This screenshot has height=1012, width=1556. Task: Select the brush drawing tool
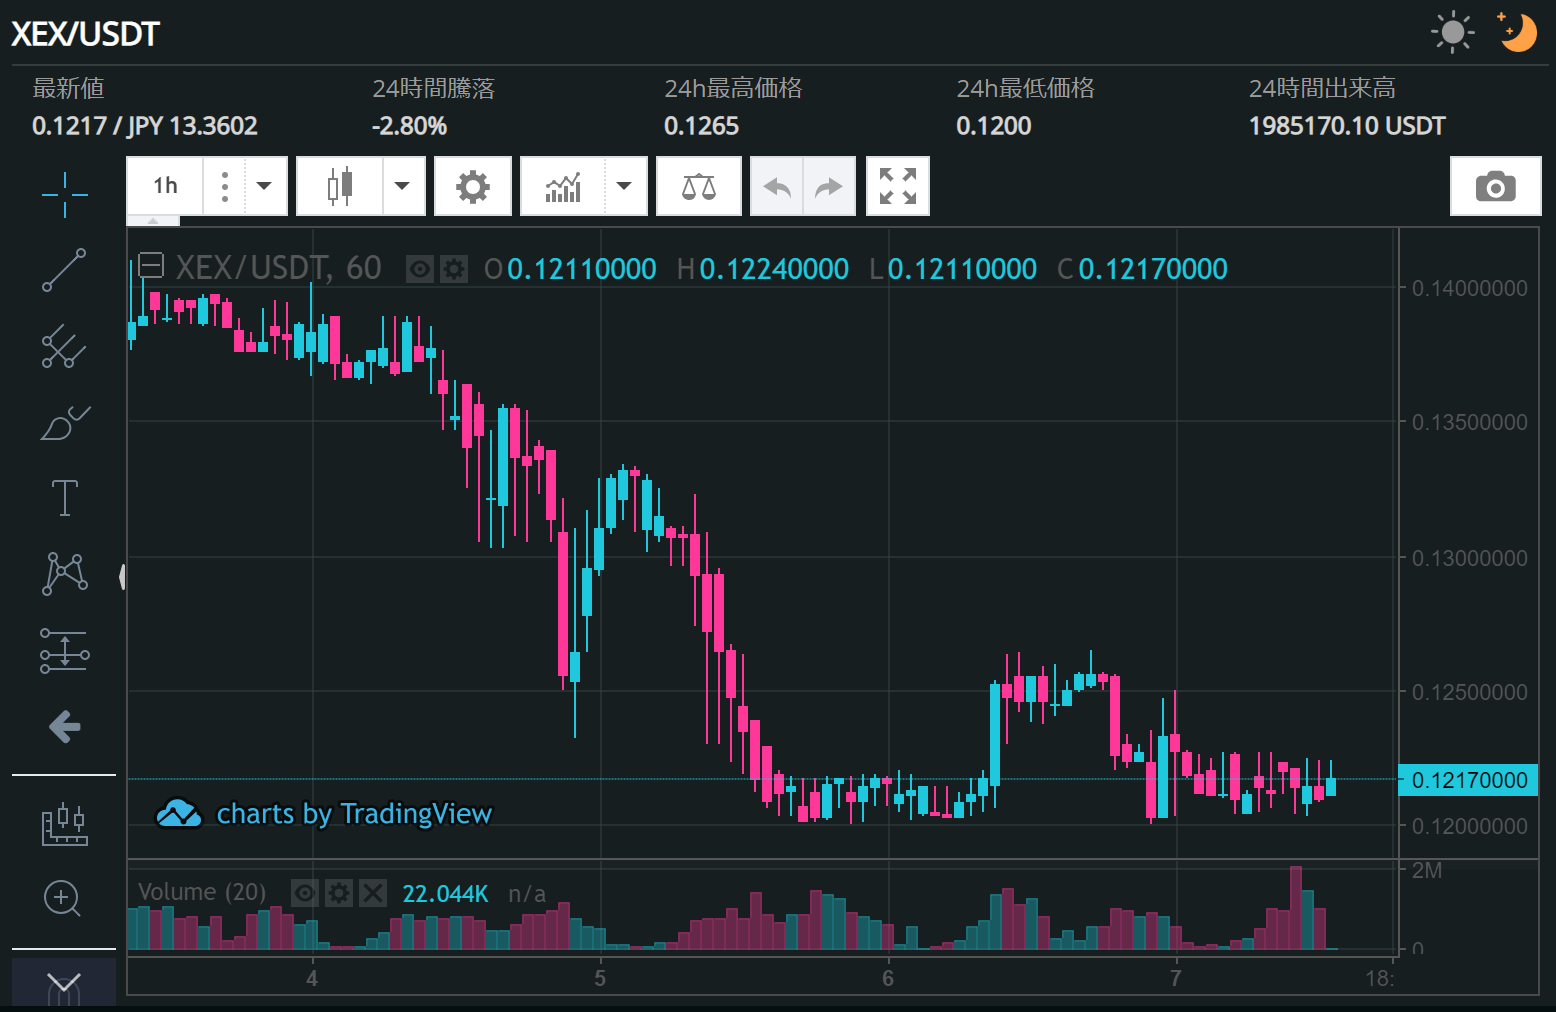point(64,422)
